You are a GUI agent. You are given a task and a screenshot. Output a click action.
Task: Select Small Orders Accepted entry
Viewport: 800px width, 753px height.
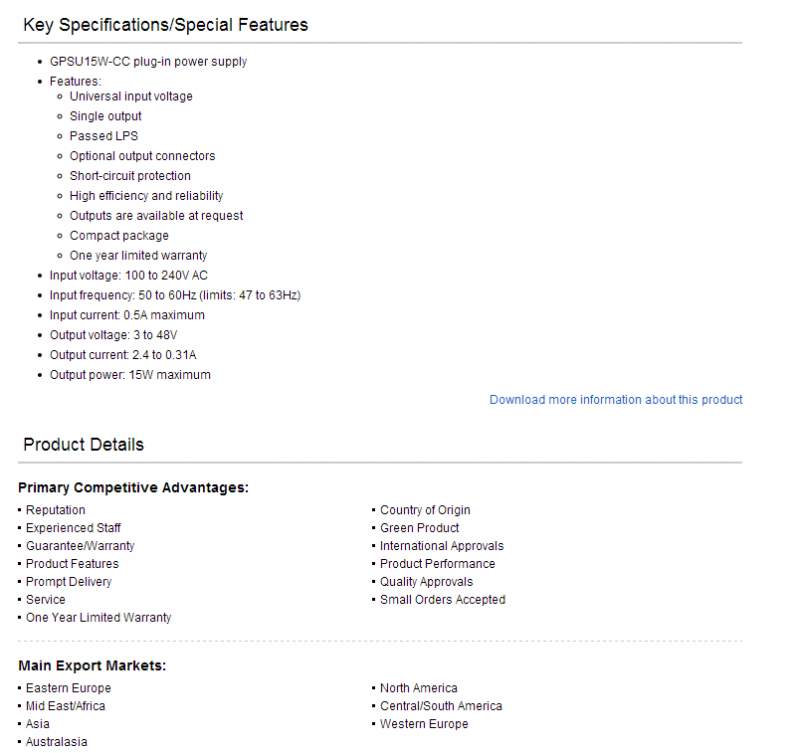click(443, 599)
